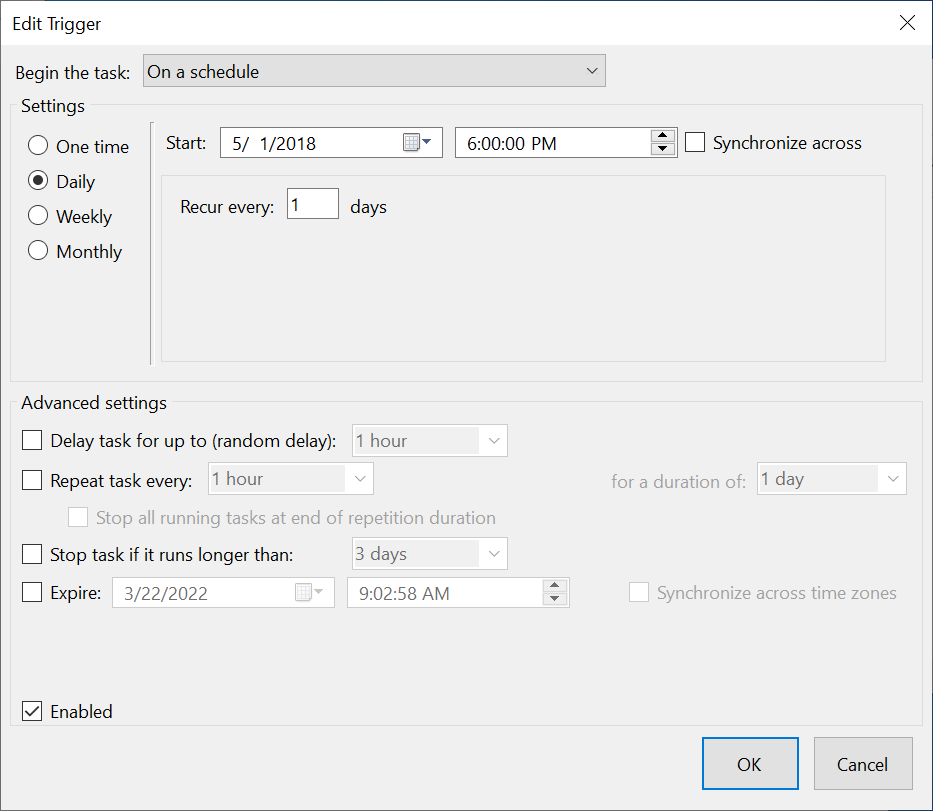
Task: Select the Daily radio button
Action: tap(38, 181)
